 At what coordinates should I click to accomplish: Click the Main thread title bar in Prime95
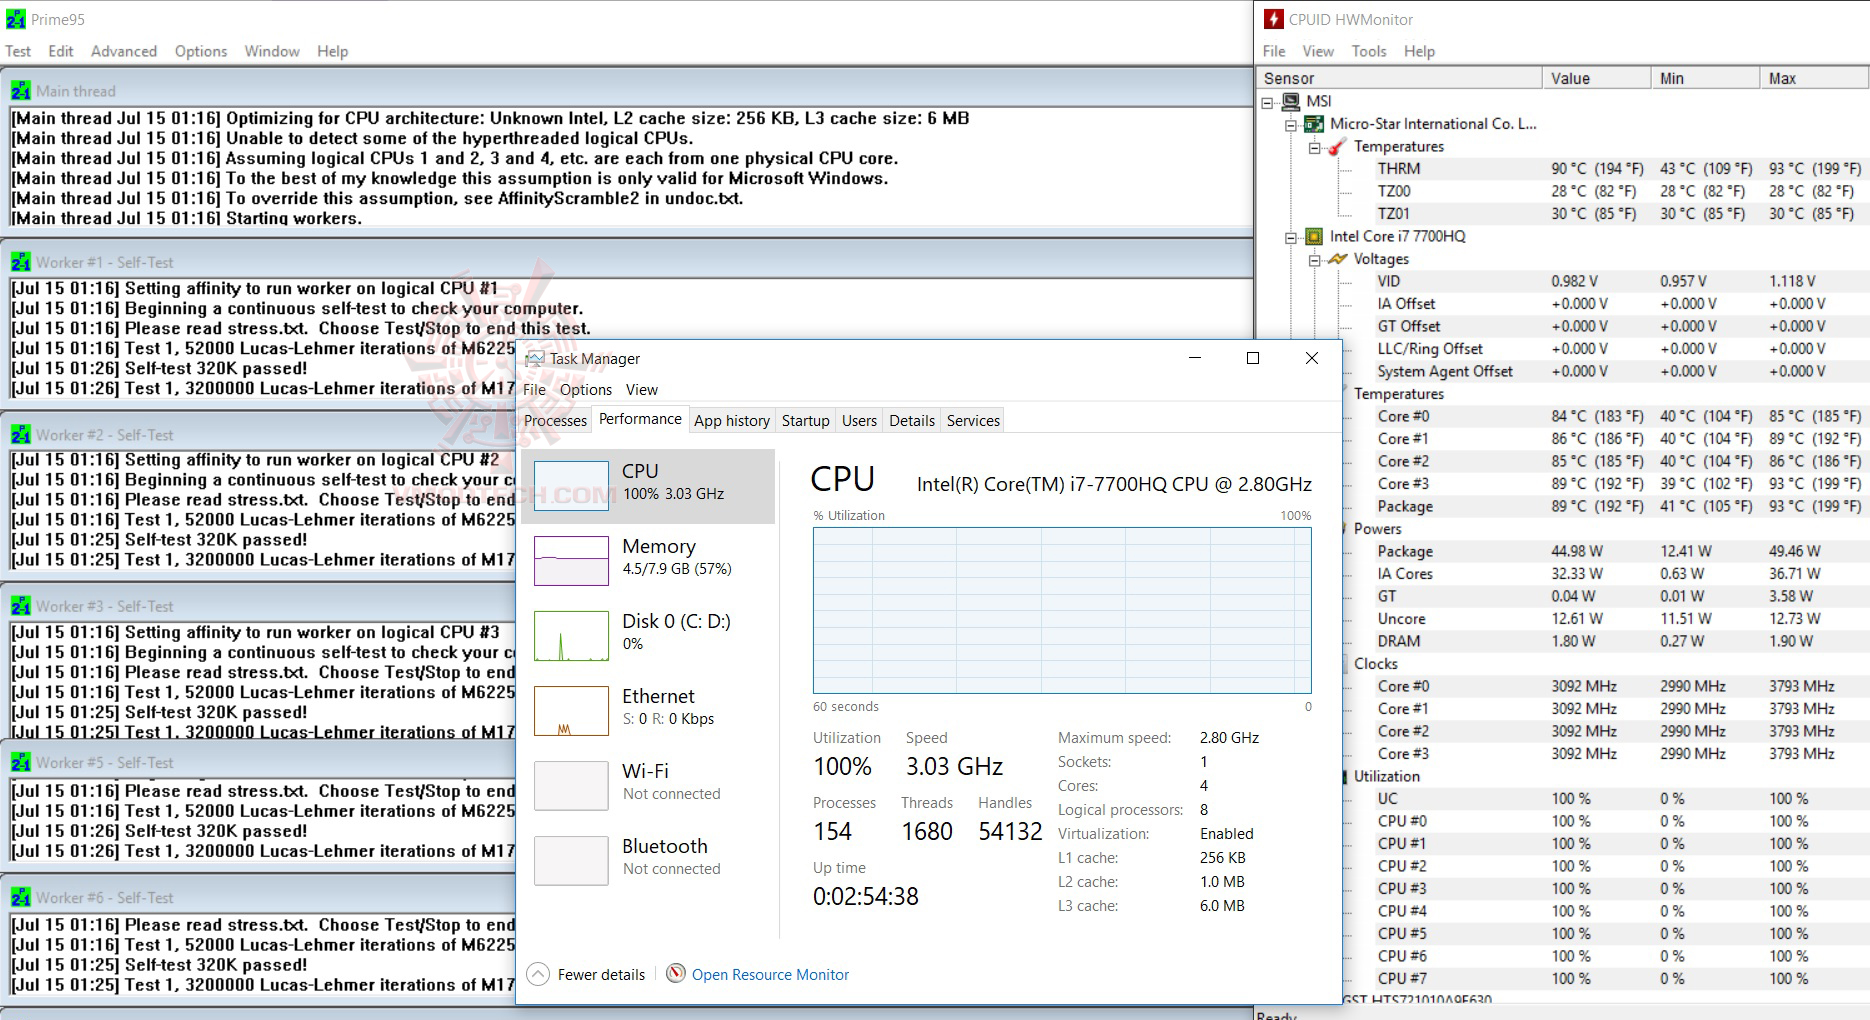click(627, 91)
